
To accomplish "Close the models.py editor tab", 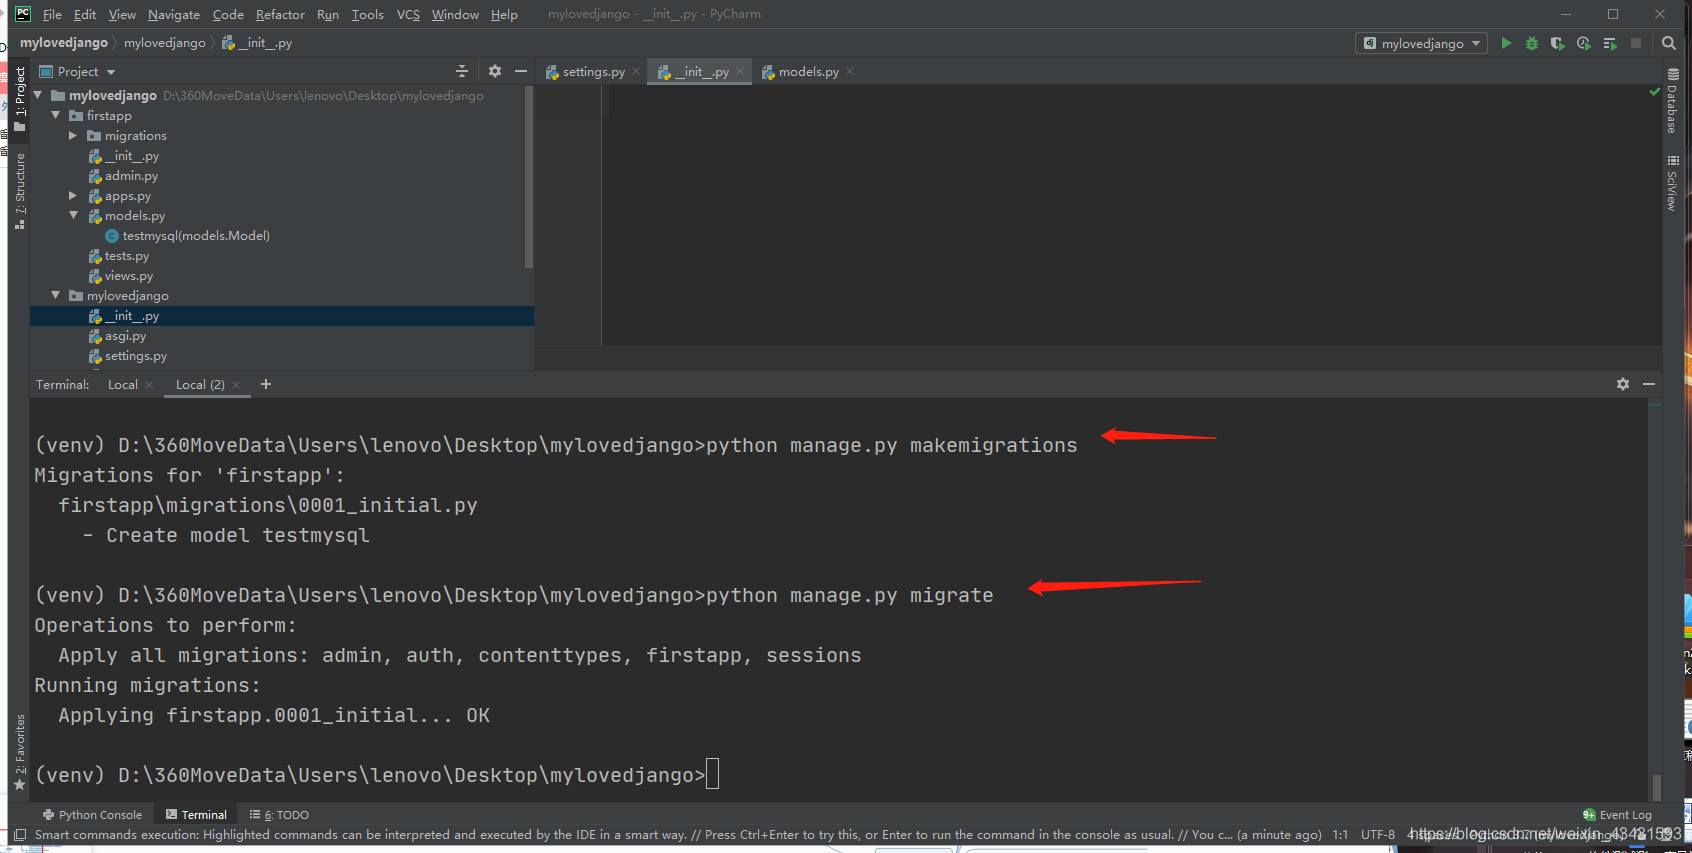I will click(850, 71).
